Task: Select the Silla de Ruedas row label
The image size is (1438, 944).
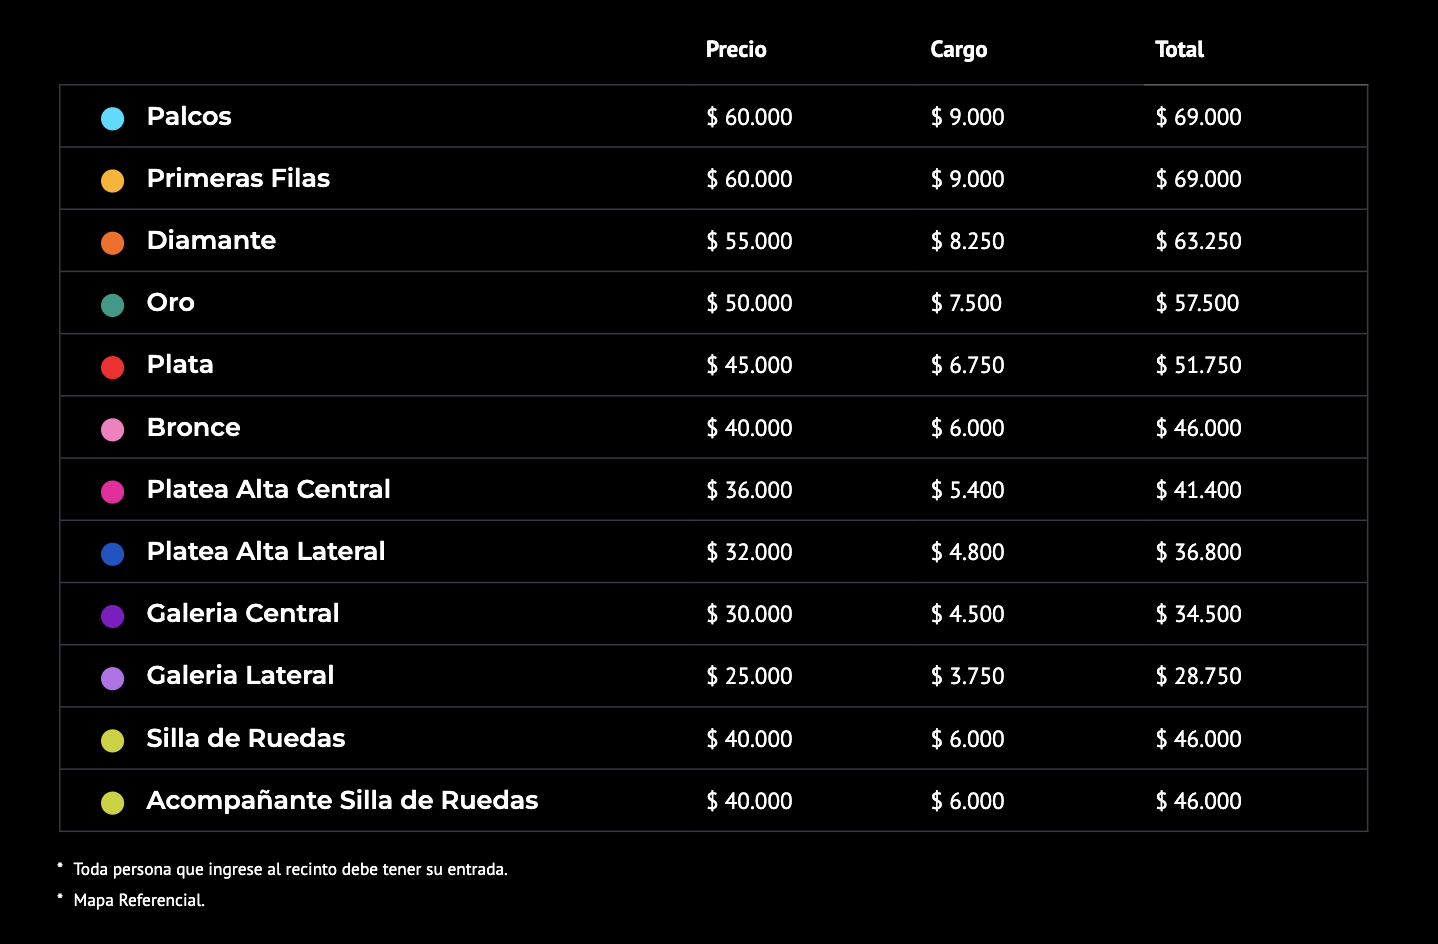Action: point(246,738)
